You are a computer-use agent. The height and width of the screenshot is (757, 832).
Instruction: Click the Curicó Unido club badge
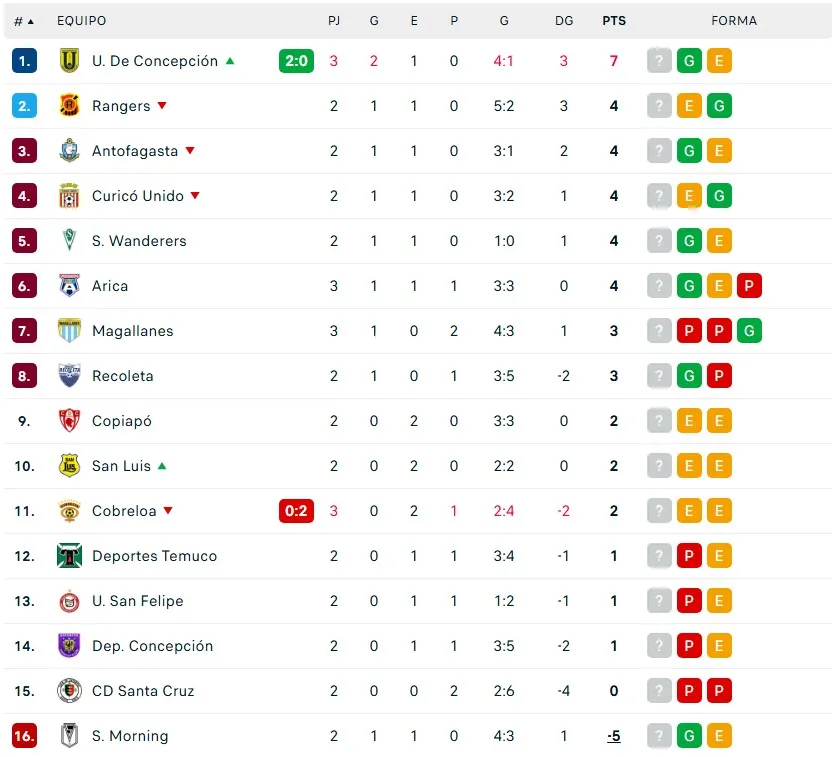(69, 196)
